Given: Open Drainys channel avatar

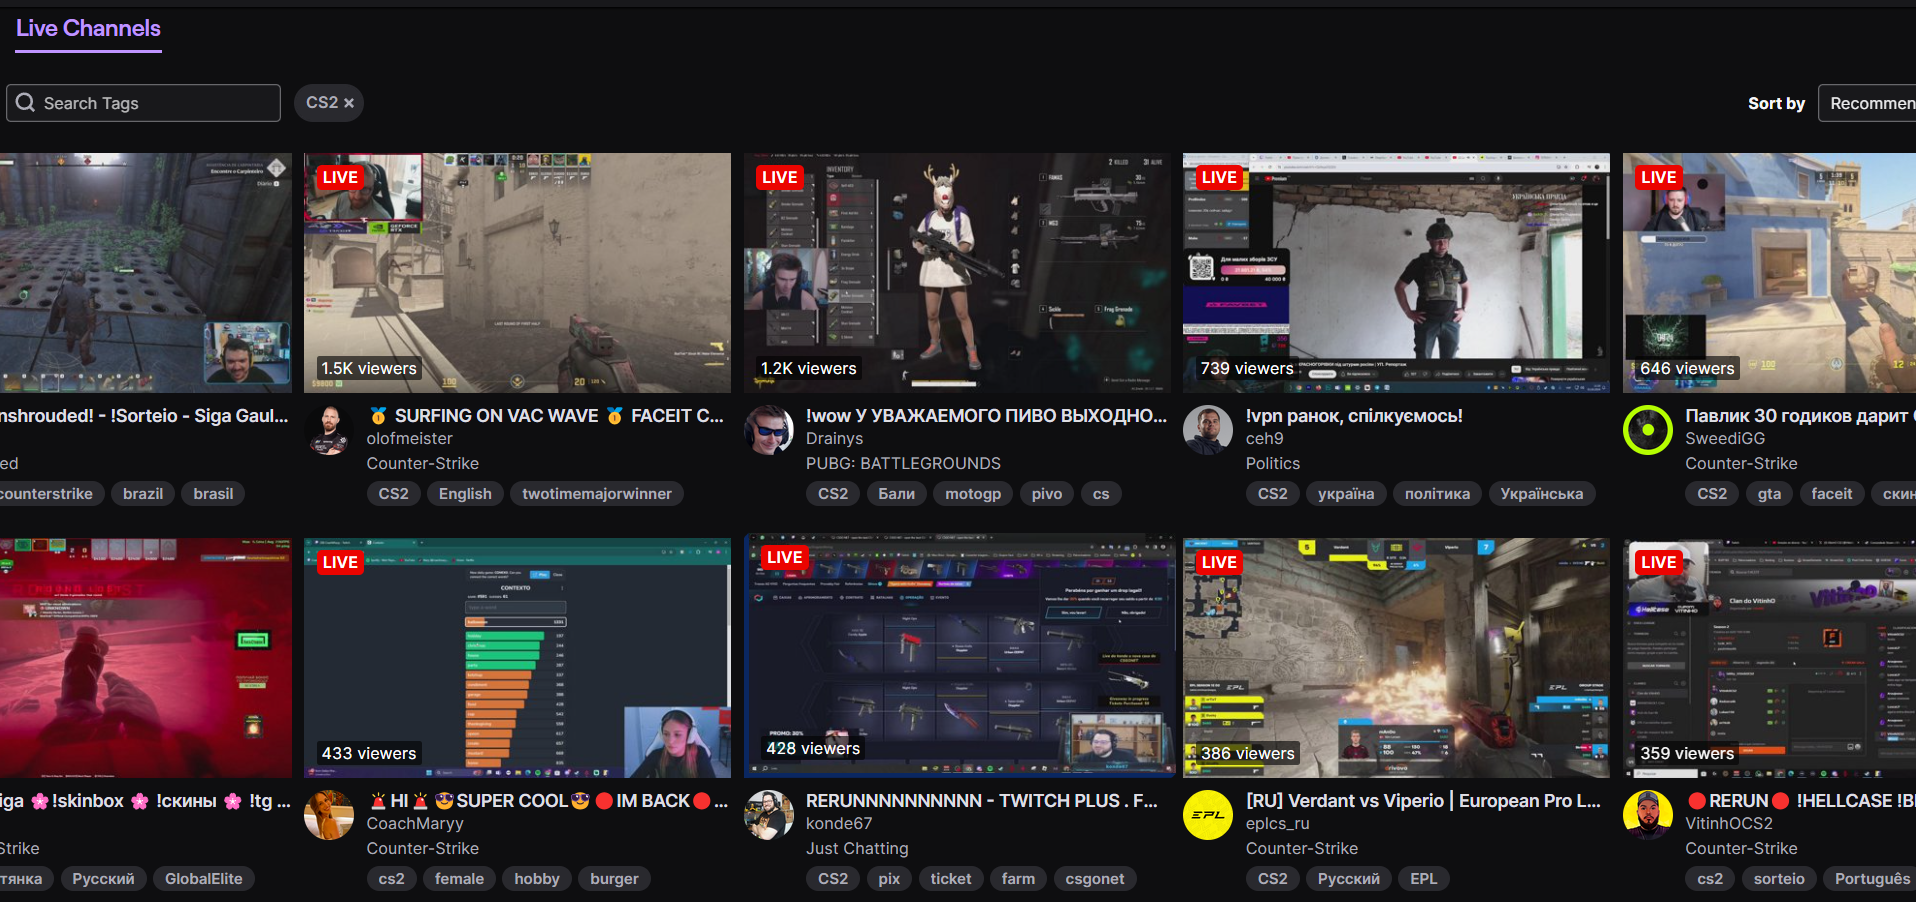Looking at the screenshot, I should click(x=769, y=430).
